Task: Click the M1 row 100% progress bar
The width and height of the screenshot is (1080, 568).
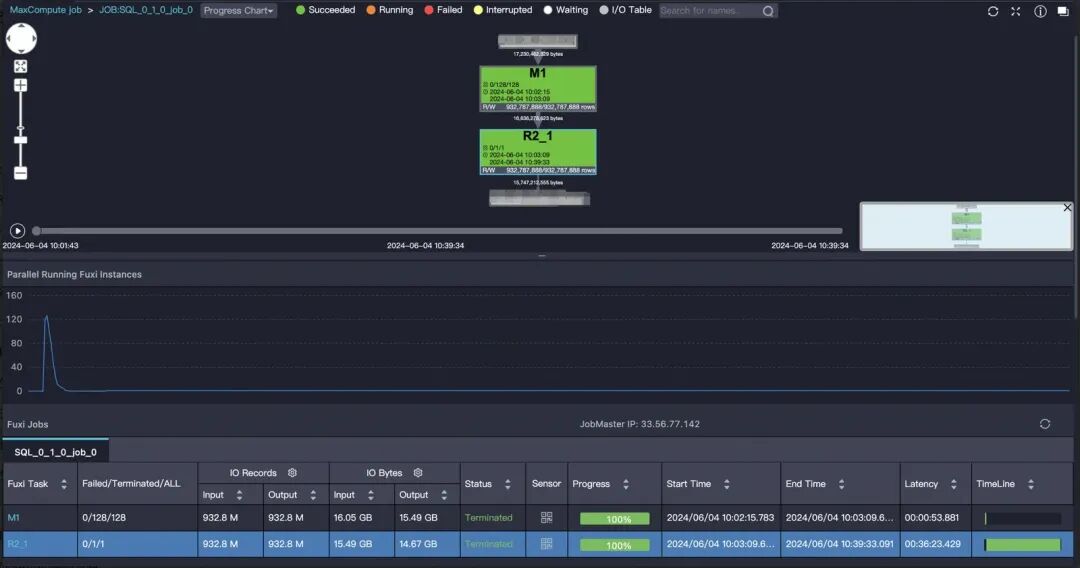Action: 614,518
